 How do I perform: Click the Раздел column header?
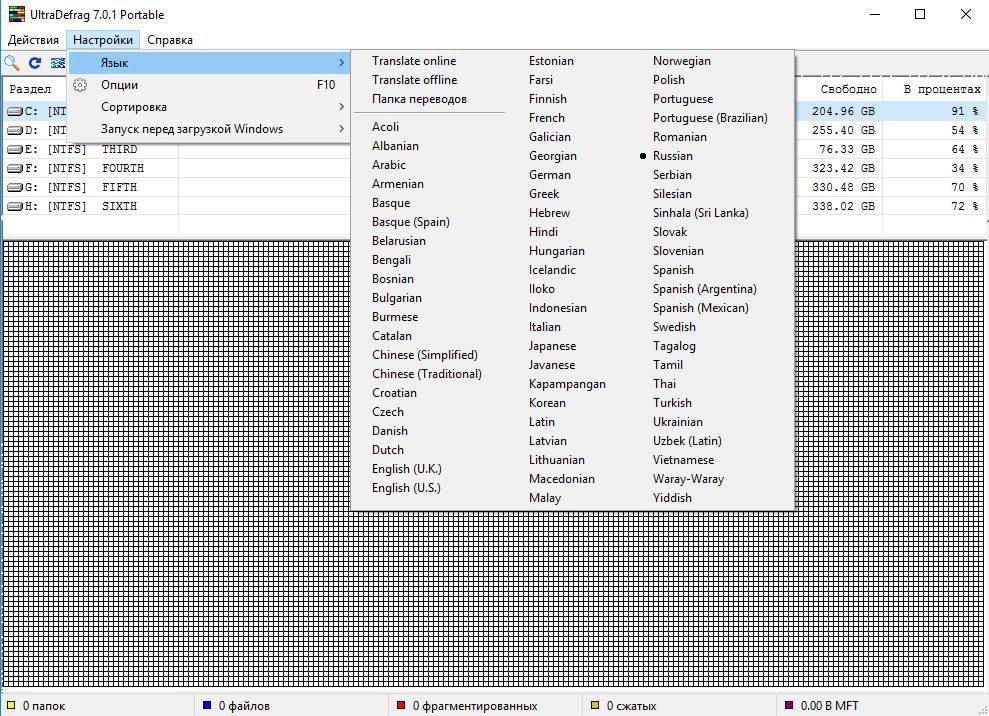[30, 89]
